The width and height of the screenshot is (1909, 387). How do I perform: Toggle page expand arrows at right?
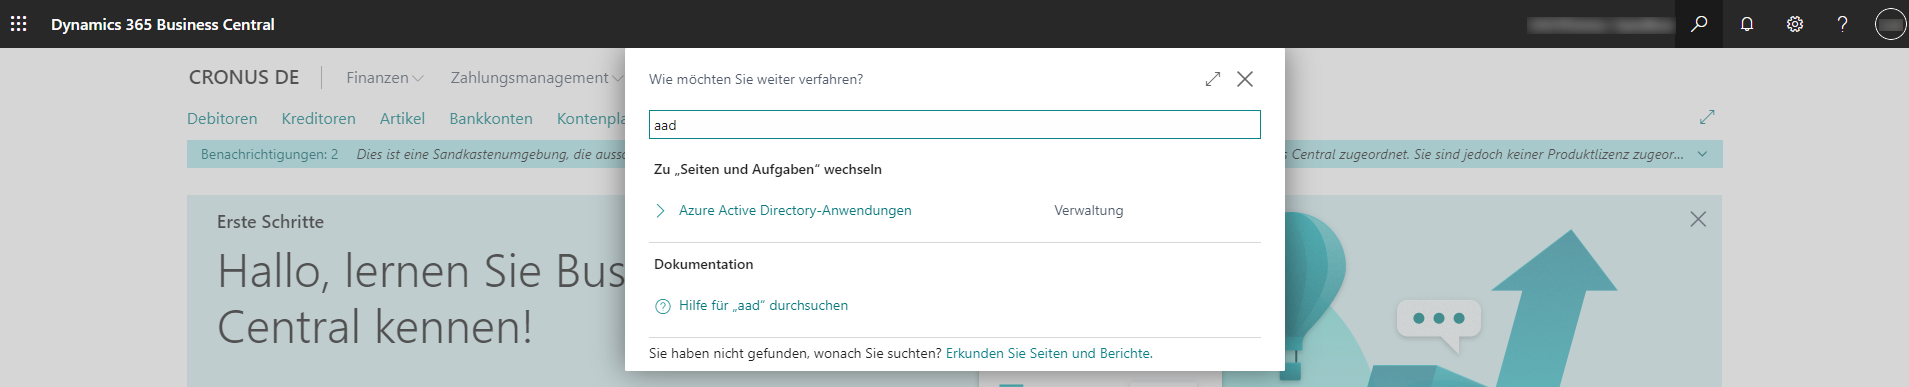[x=1707, y=117]
